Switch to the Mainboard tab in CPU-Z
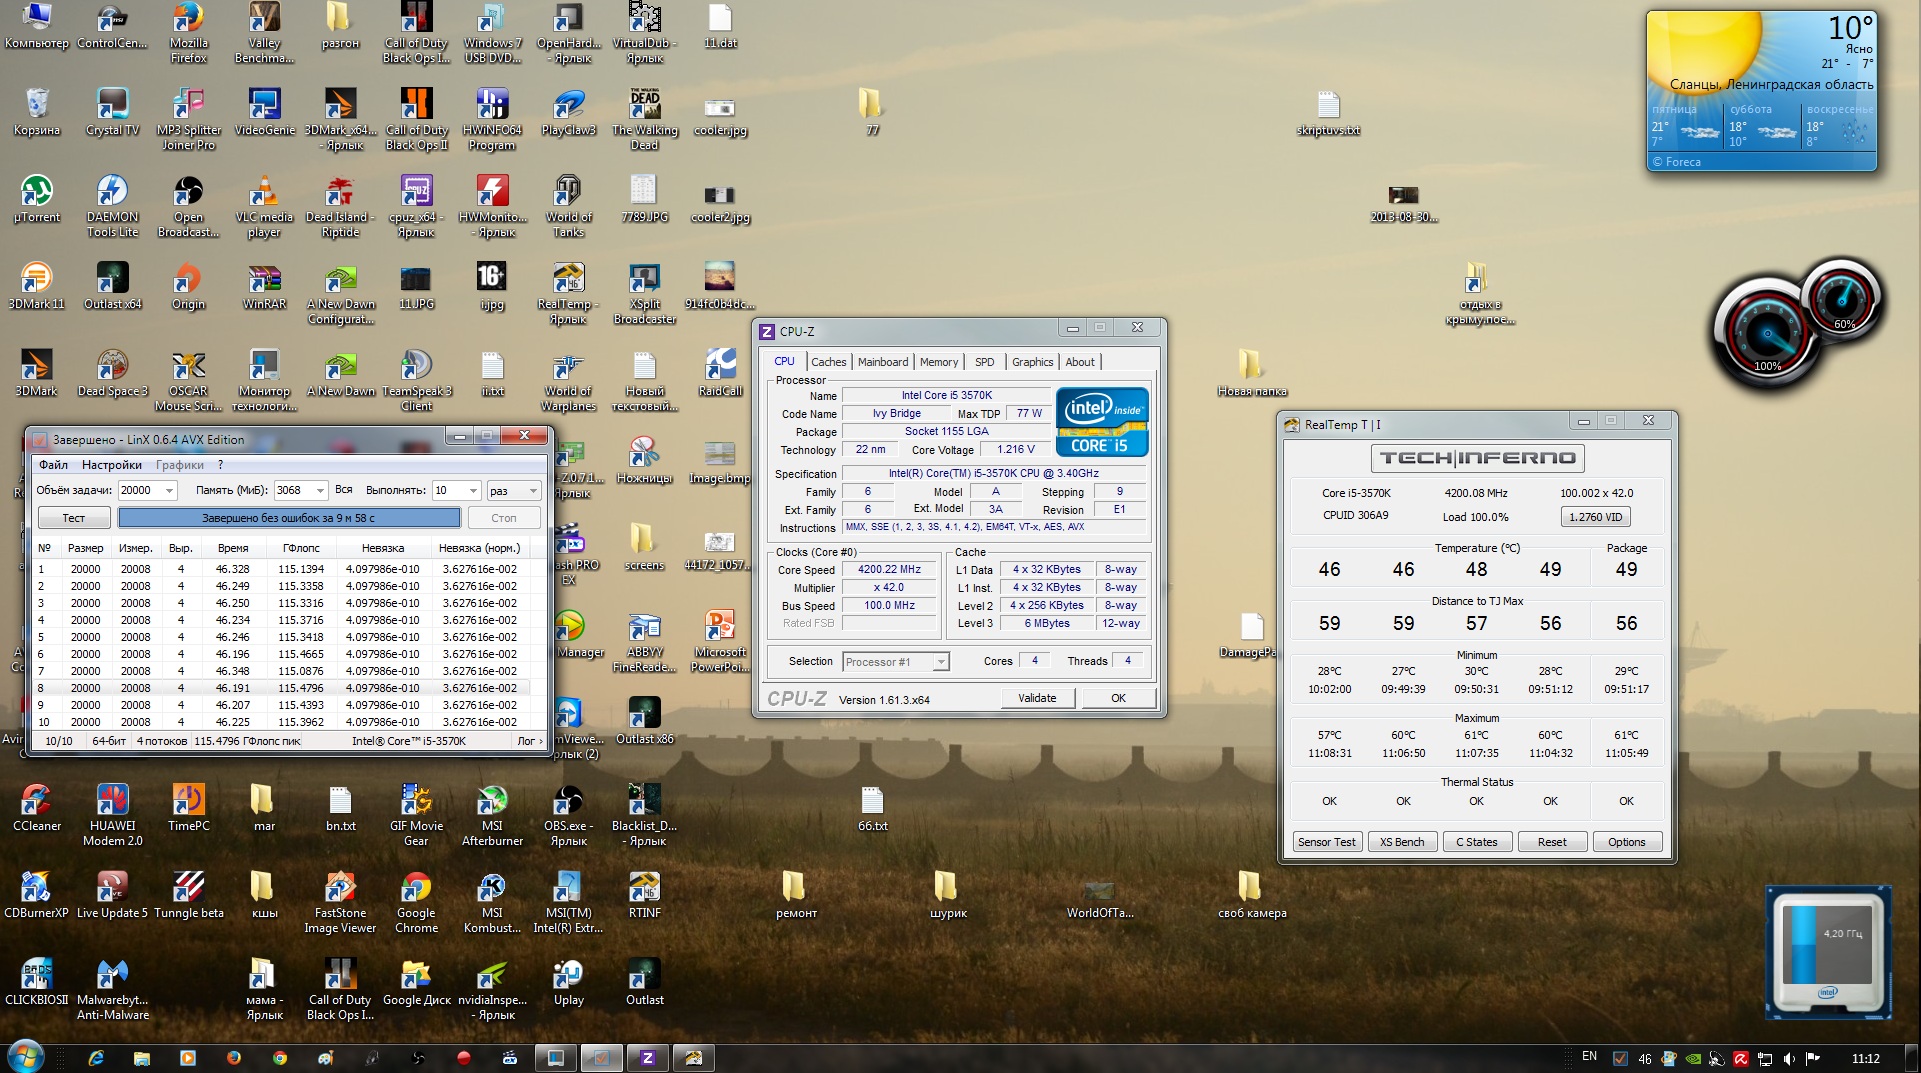 coord(882,362)
